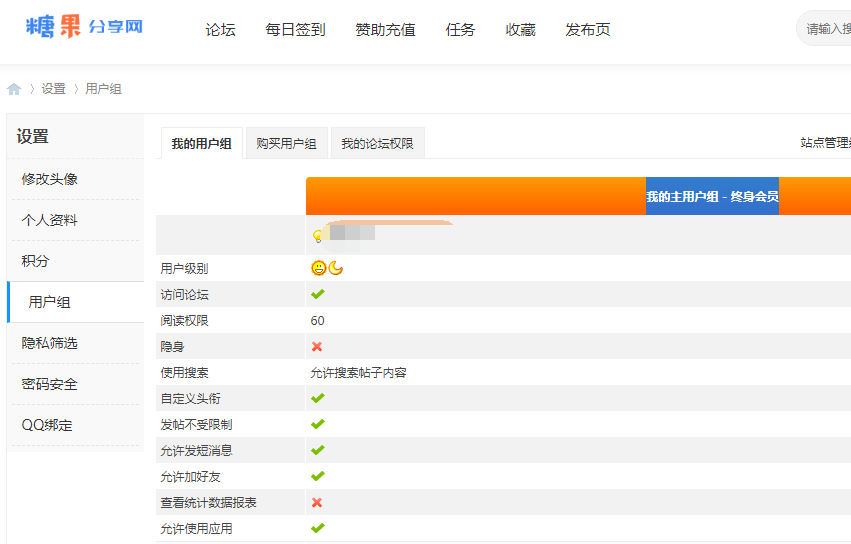Image resolution: width=851 pixels, height=544 pixels.
Task: Open 隐私筛选 in settings sidebar
Action: (75, 343)
